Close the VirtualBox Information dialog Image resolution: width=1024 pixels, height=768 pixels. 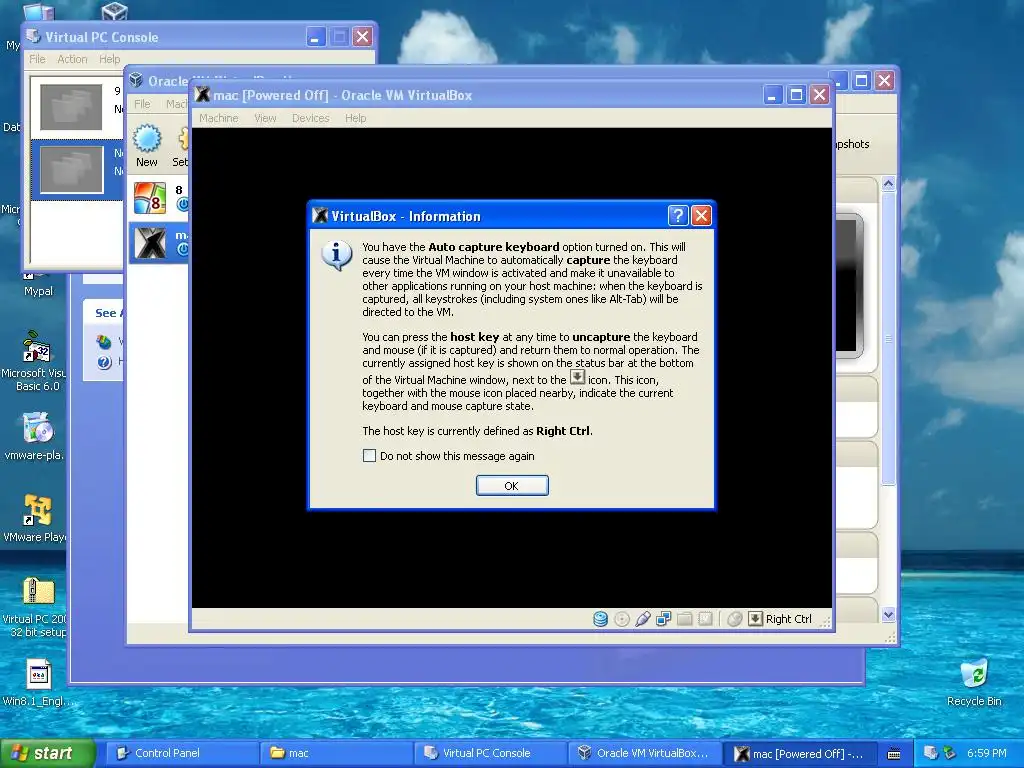[x=701, y=216]
